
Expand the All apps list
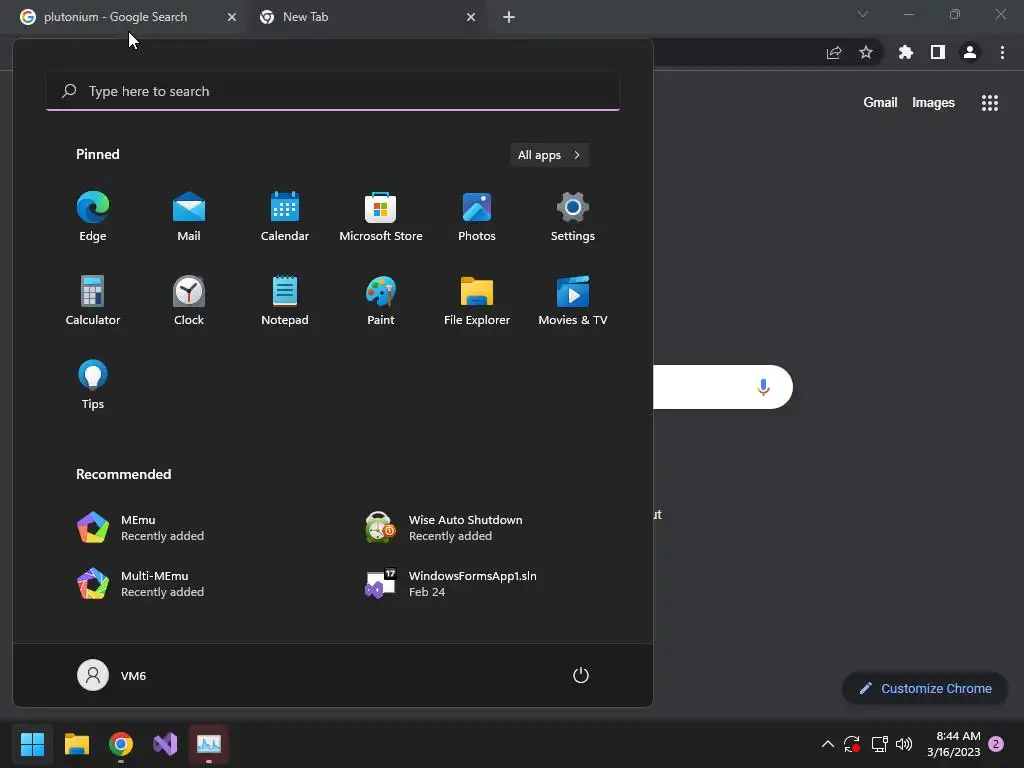coord(549,155)
